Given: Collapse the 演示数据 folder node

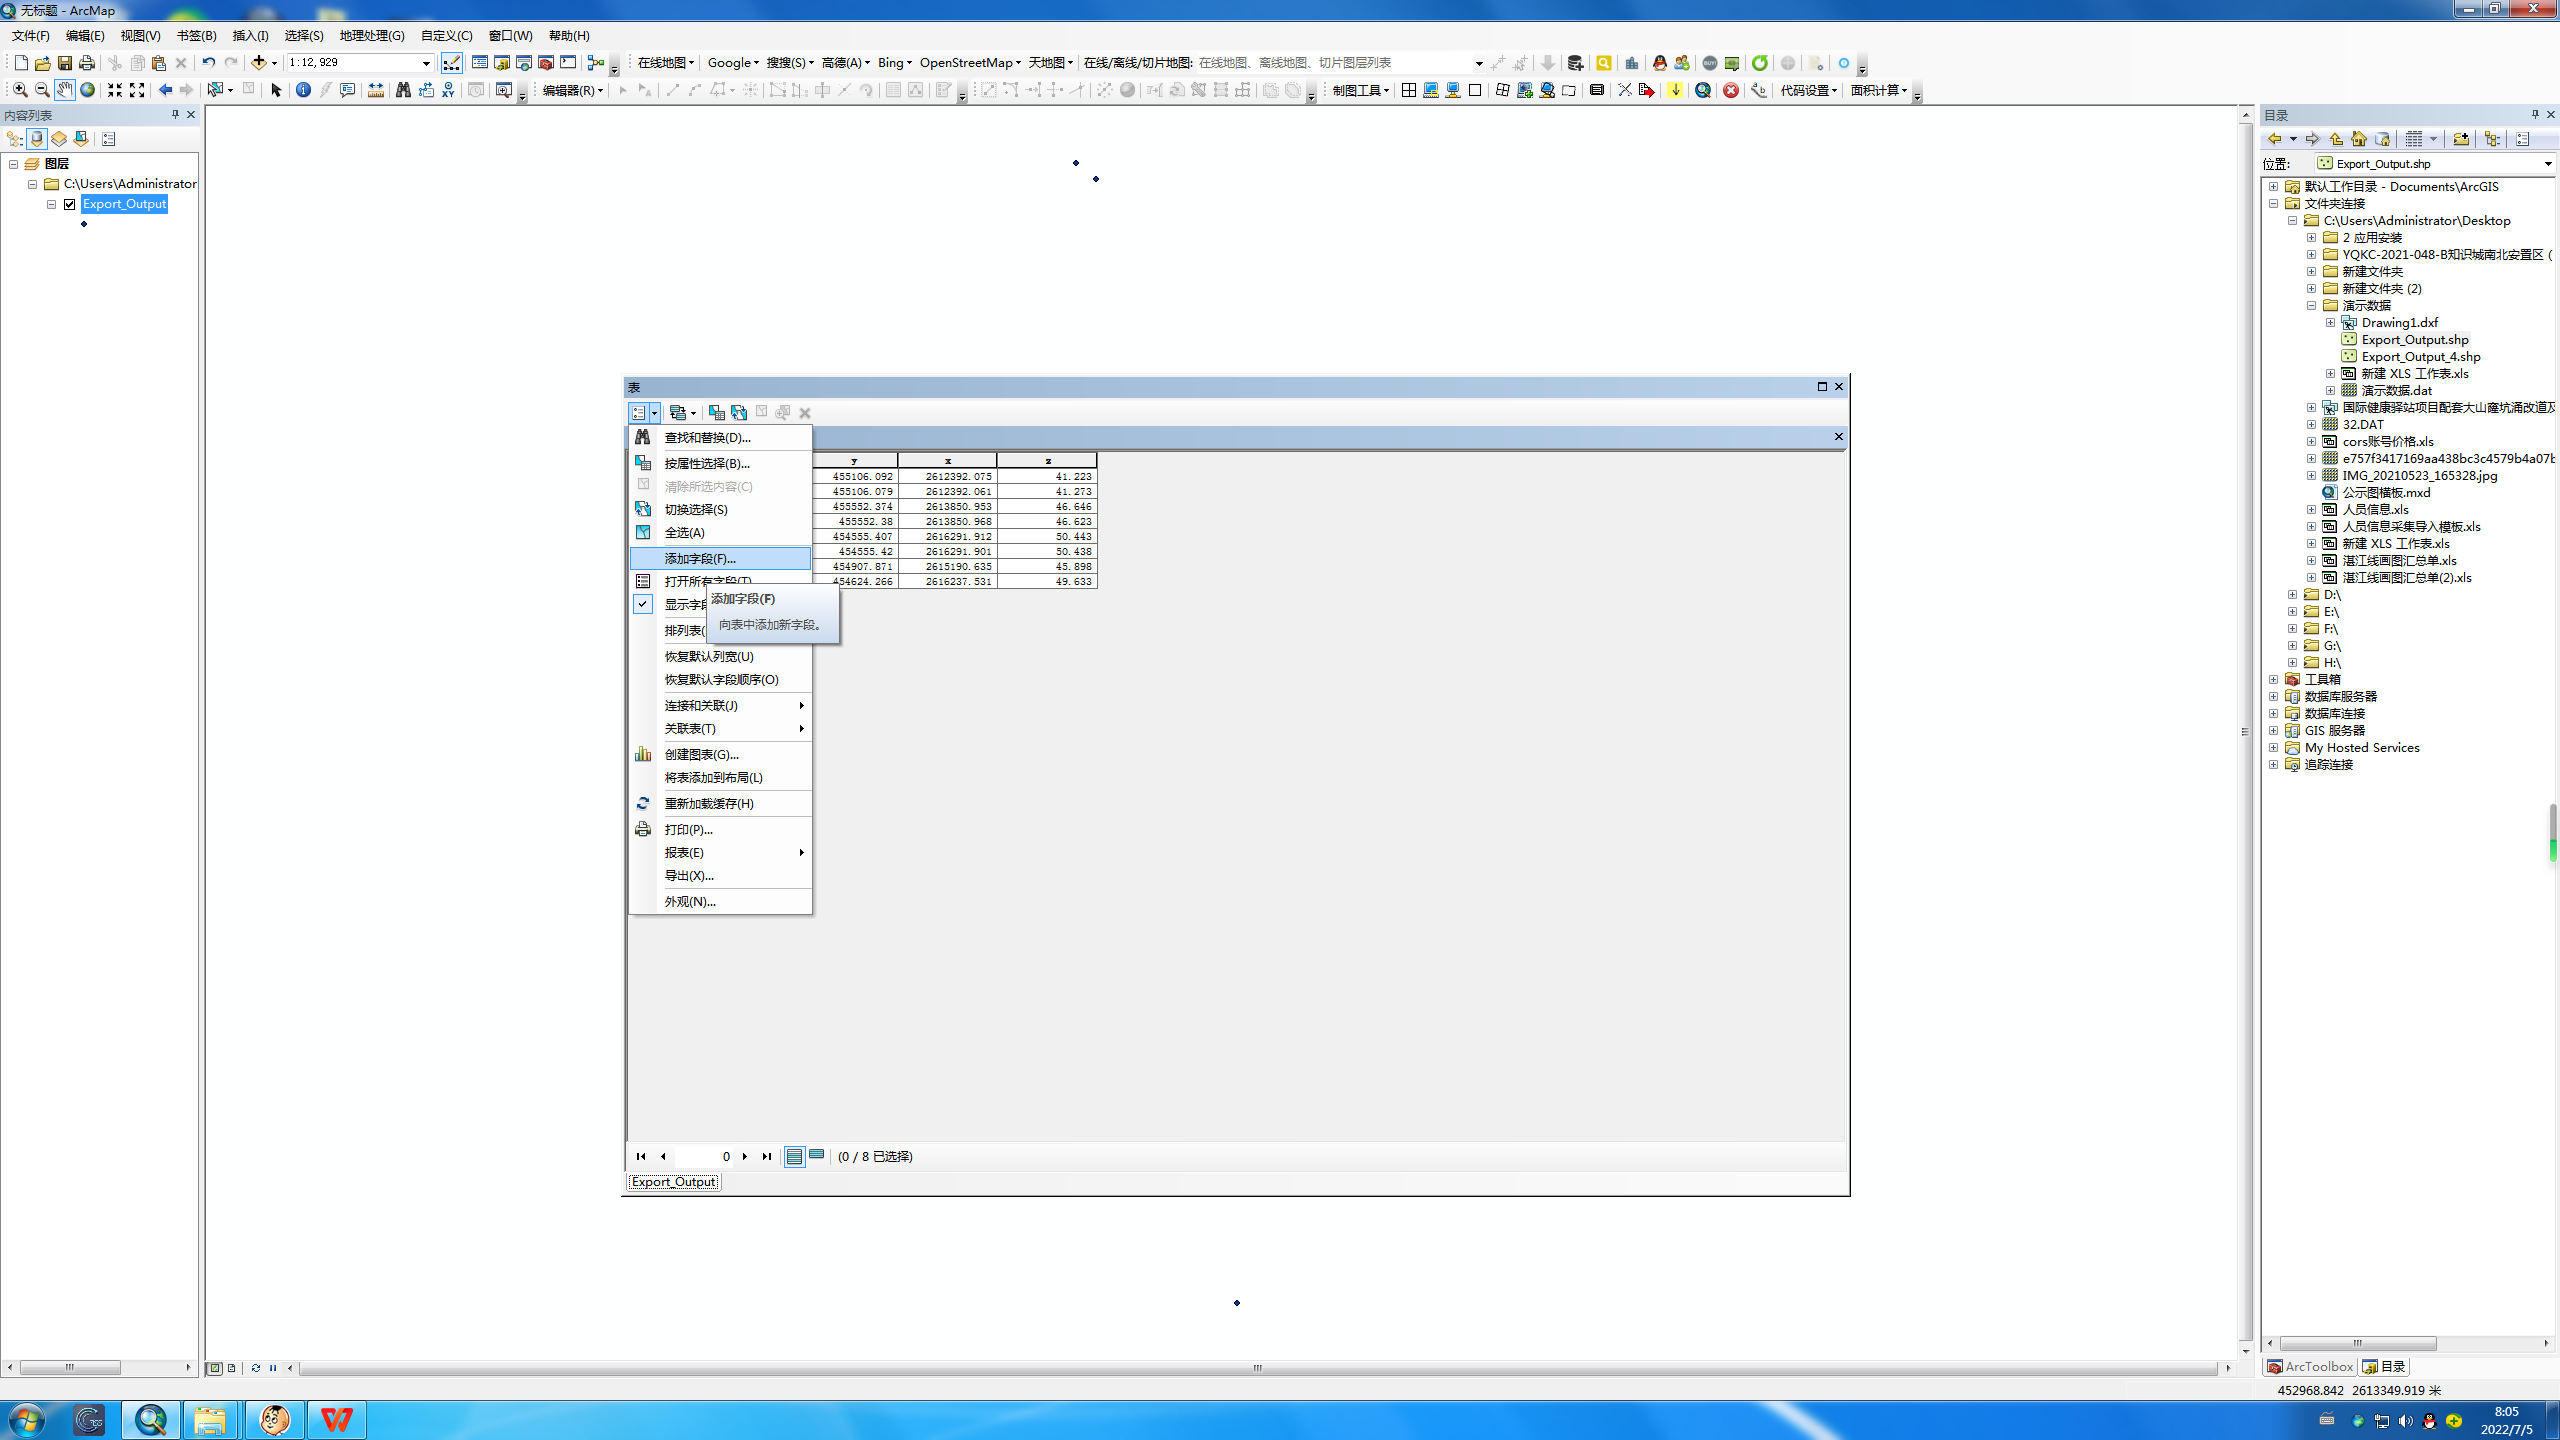Looking at the screenshot, I should [2311, 305].
